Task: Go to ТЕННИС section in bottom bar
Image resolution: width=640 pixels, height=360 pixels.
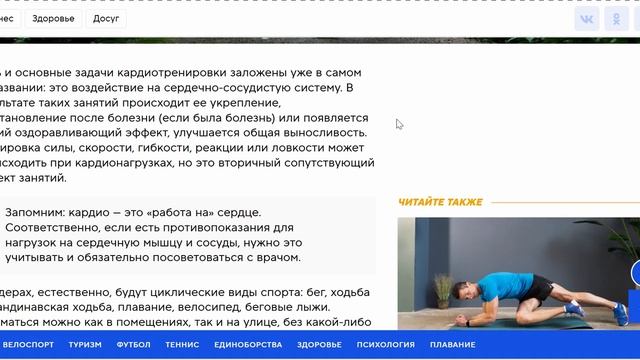Action: 182,345
